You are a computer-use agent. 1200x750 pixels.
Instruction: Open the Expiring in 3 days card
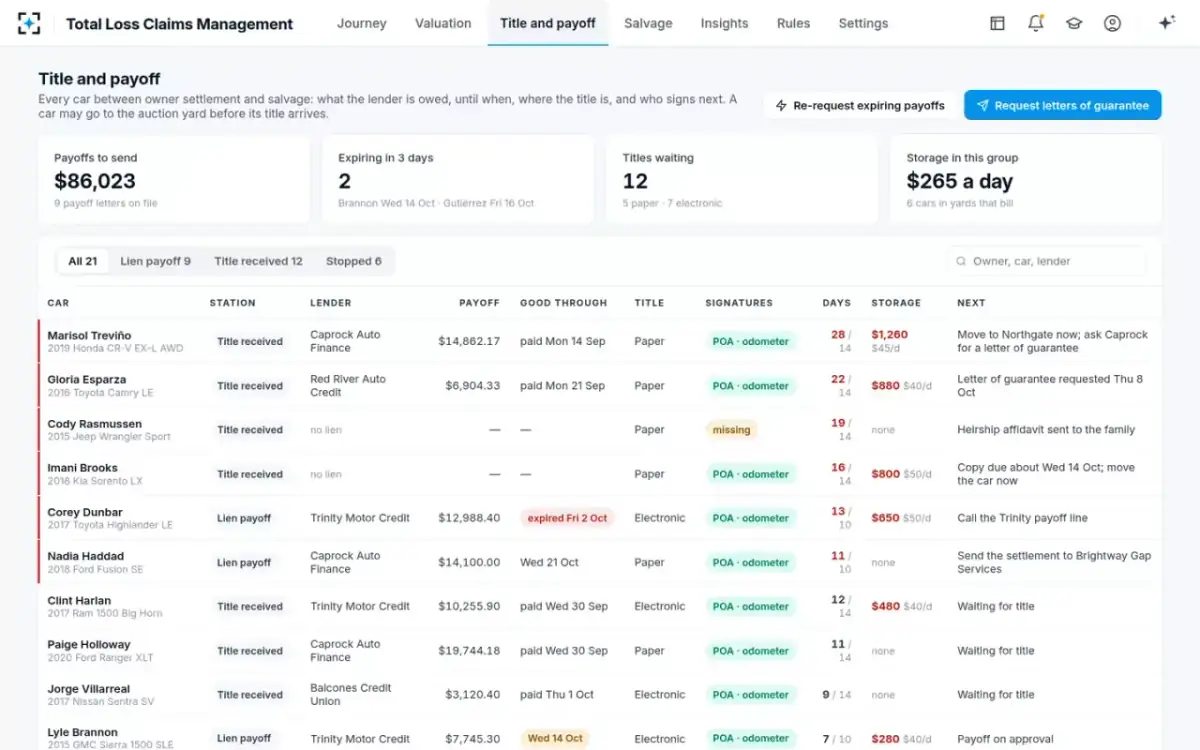[458, 180]
